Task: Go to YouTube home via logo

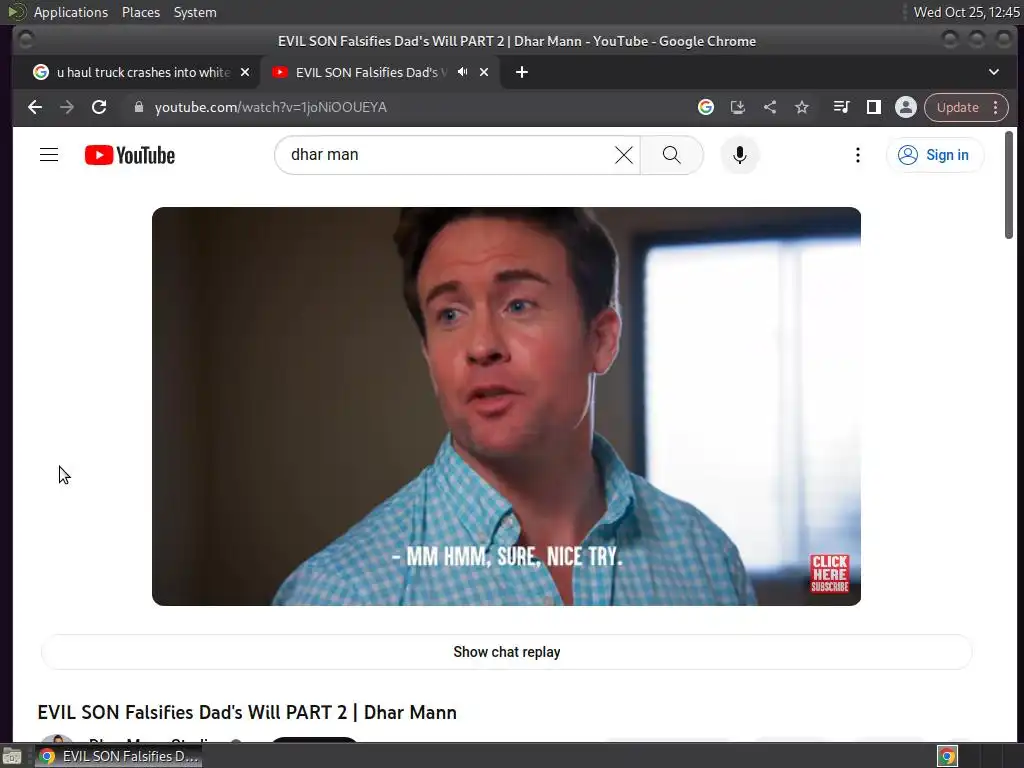Action: 130,155
